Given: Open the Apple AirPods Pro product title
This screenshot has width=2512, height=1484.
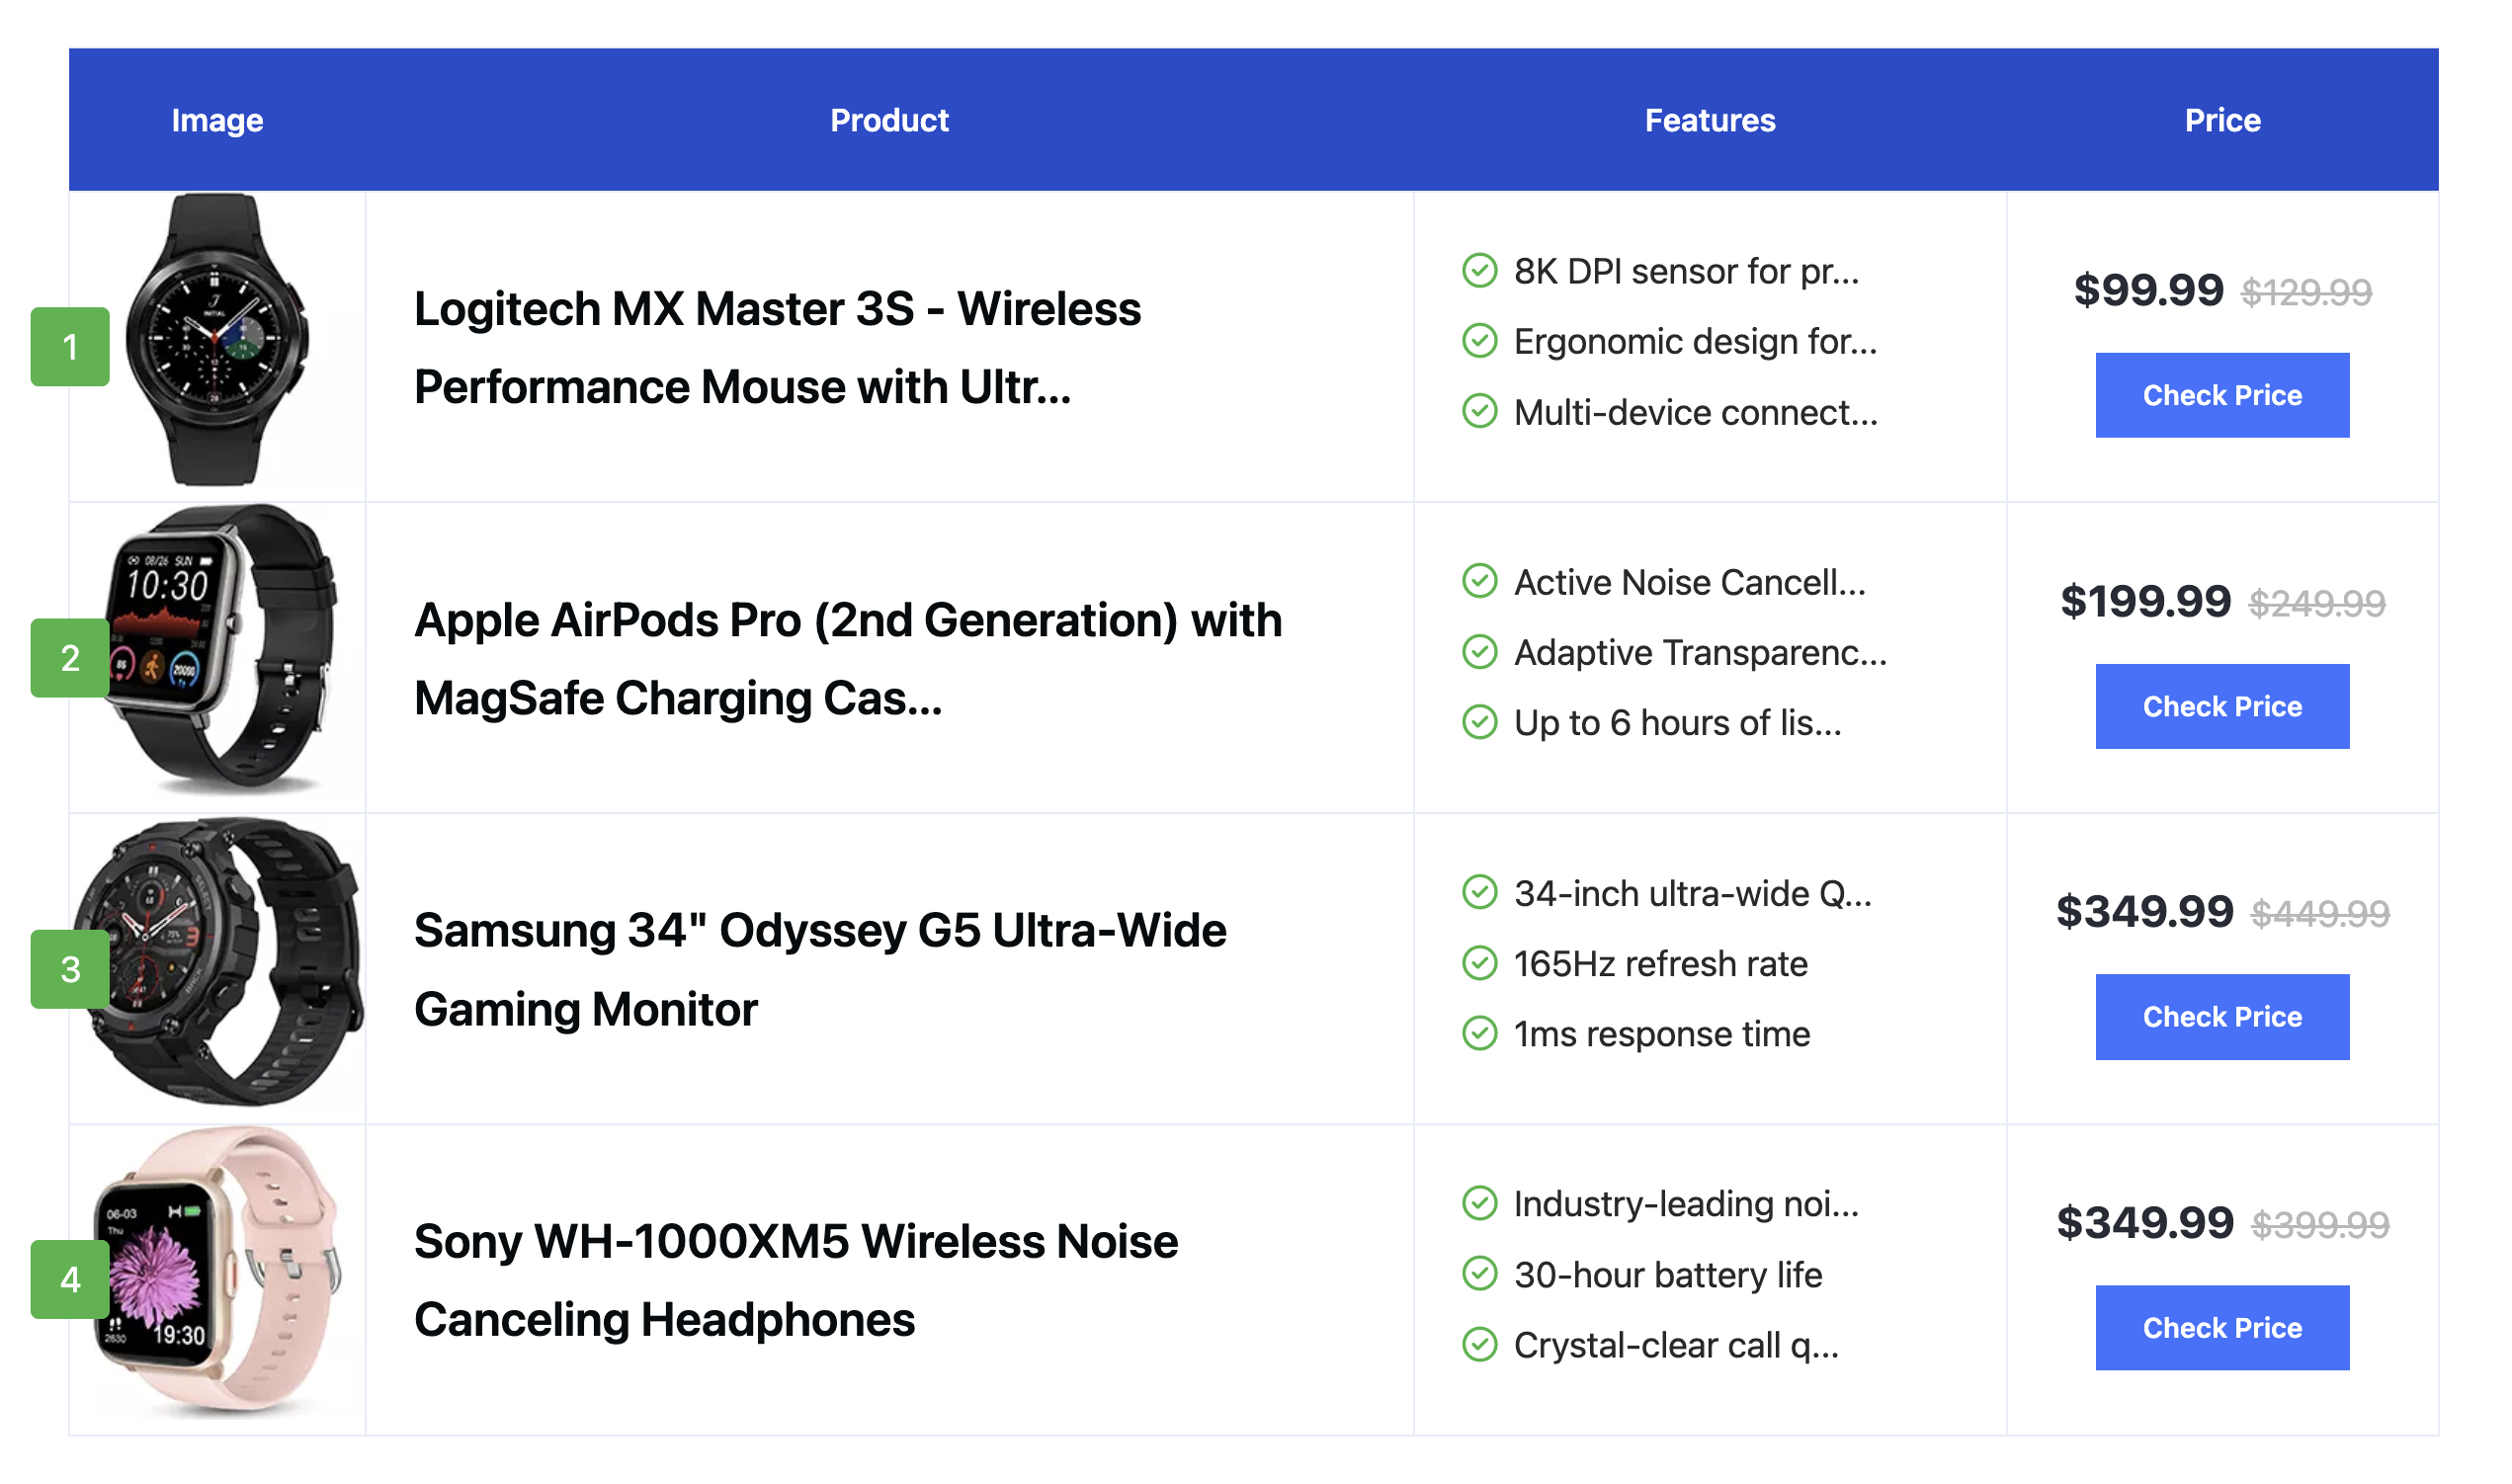Looking at the screenshot, I should (x=848, y=659).
